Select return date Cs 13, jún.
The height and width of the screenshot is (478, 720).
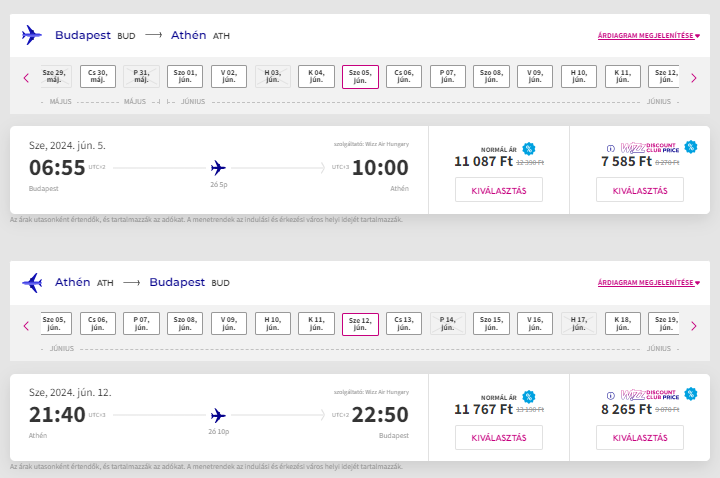(404, 323)
